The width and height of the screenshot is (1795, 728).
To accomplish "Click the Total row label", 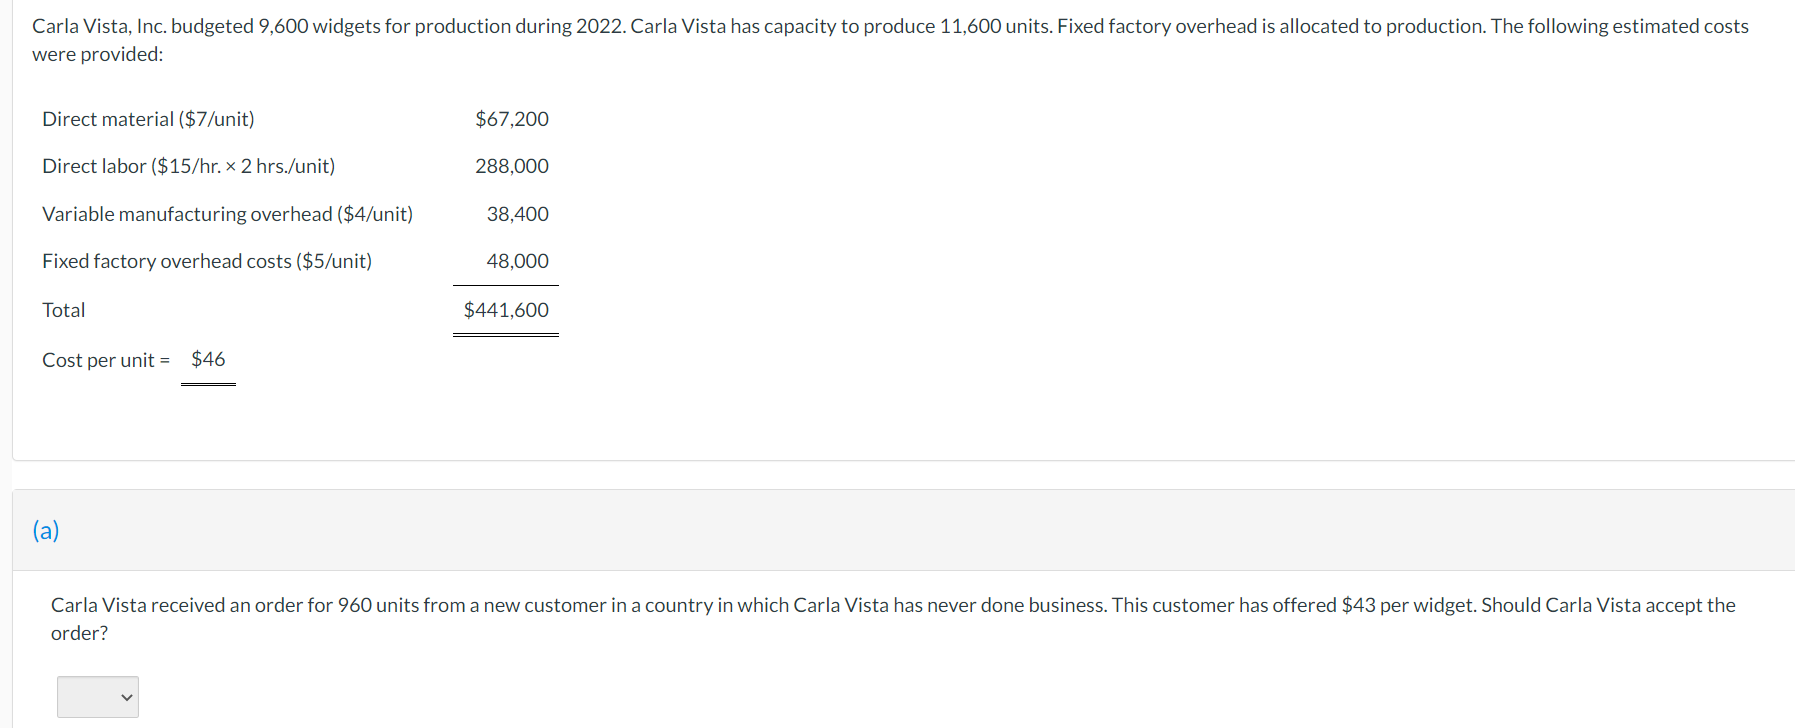I will (x=64, y=310).
